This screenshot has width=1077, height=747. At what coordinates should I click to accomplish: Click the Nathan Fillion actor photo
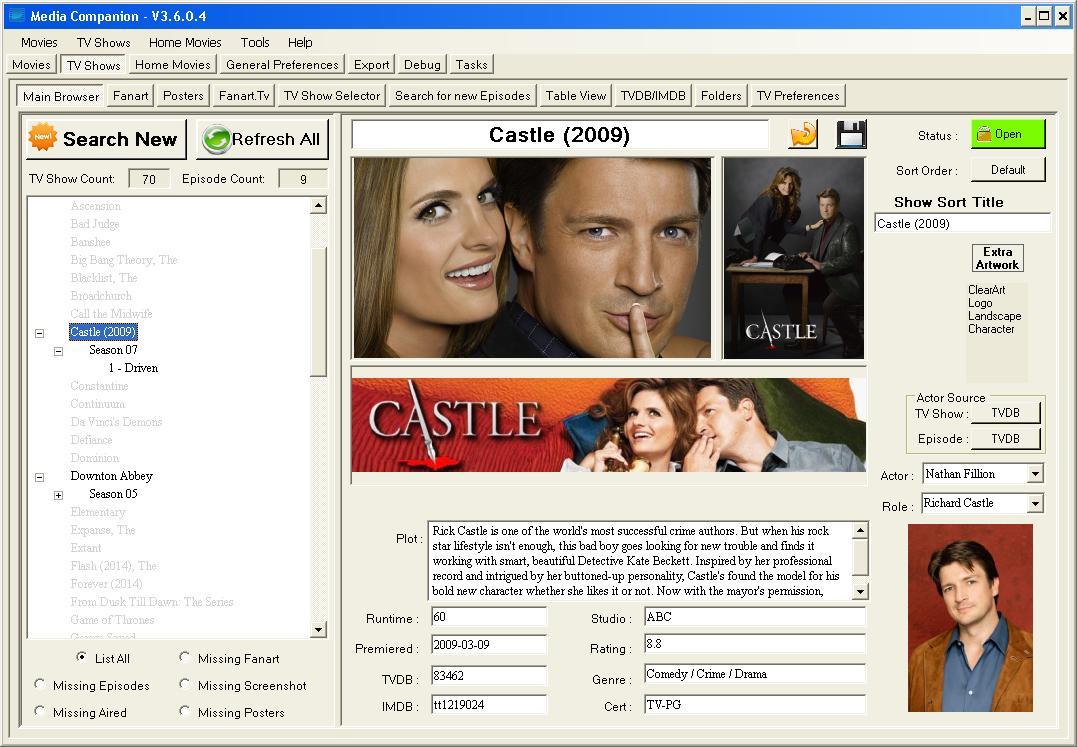click(970, 618)
